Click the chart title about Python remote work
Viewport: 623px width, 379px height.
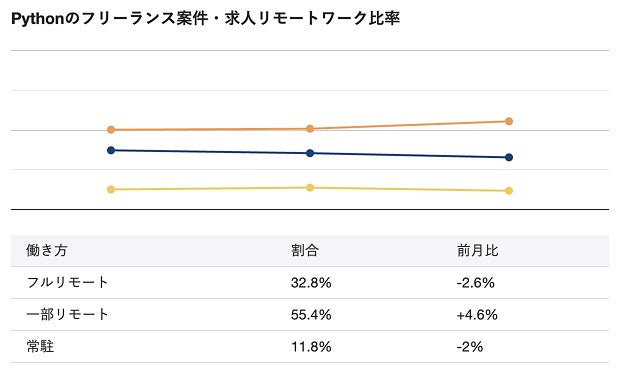205,18
